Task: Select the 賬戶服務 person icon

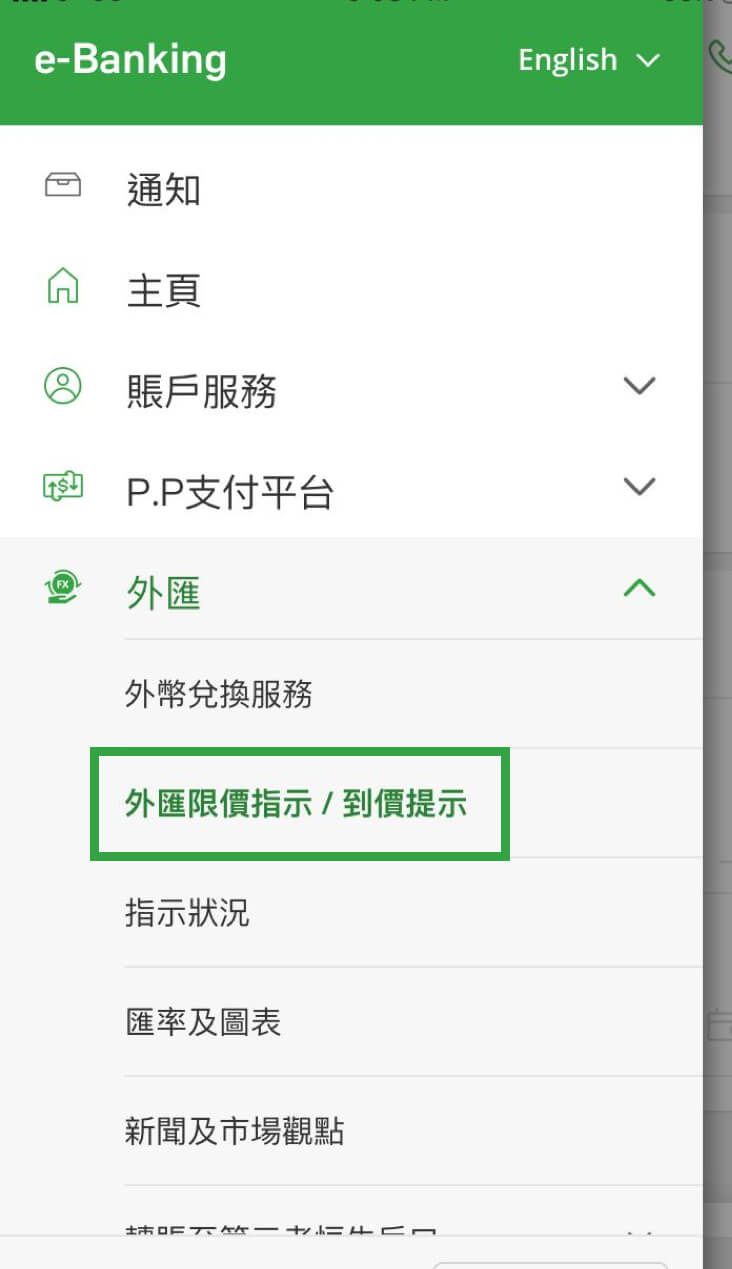Action: point(63,386)
